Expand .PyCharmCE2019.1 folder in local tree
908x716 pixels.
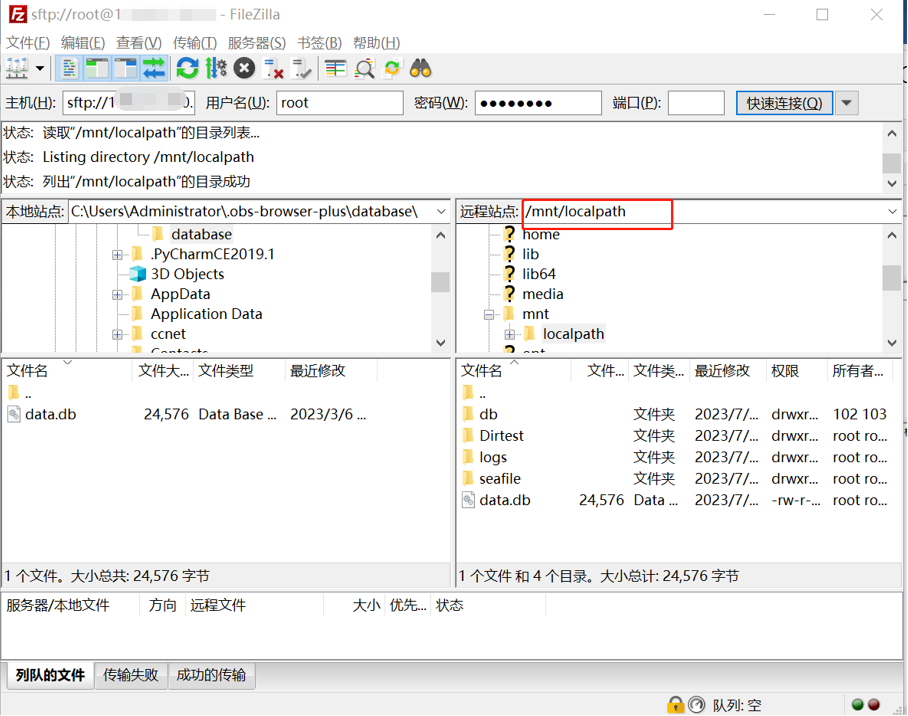coord(118,254)
